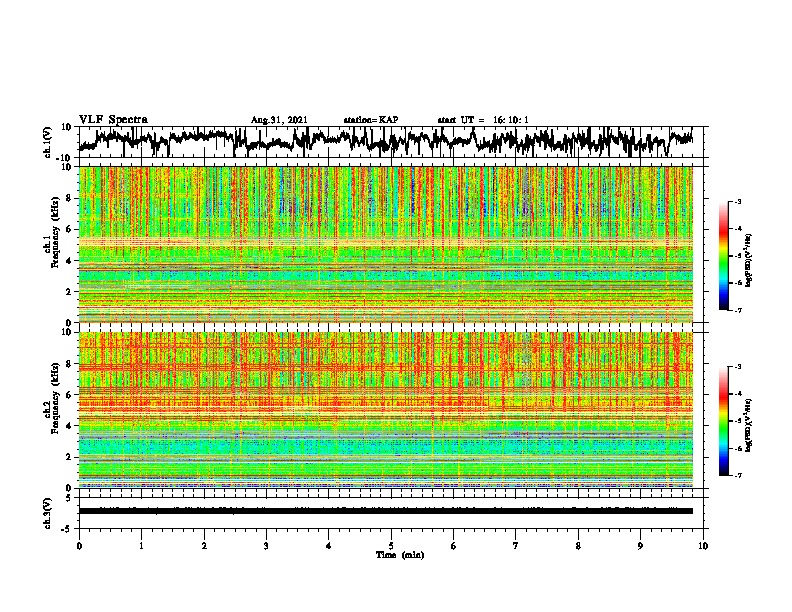Click the "-3" label on ch.2 color bar
This screenshot has height=612, width=792.
coord(737,367)
